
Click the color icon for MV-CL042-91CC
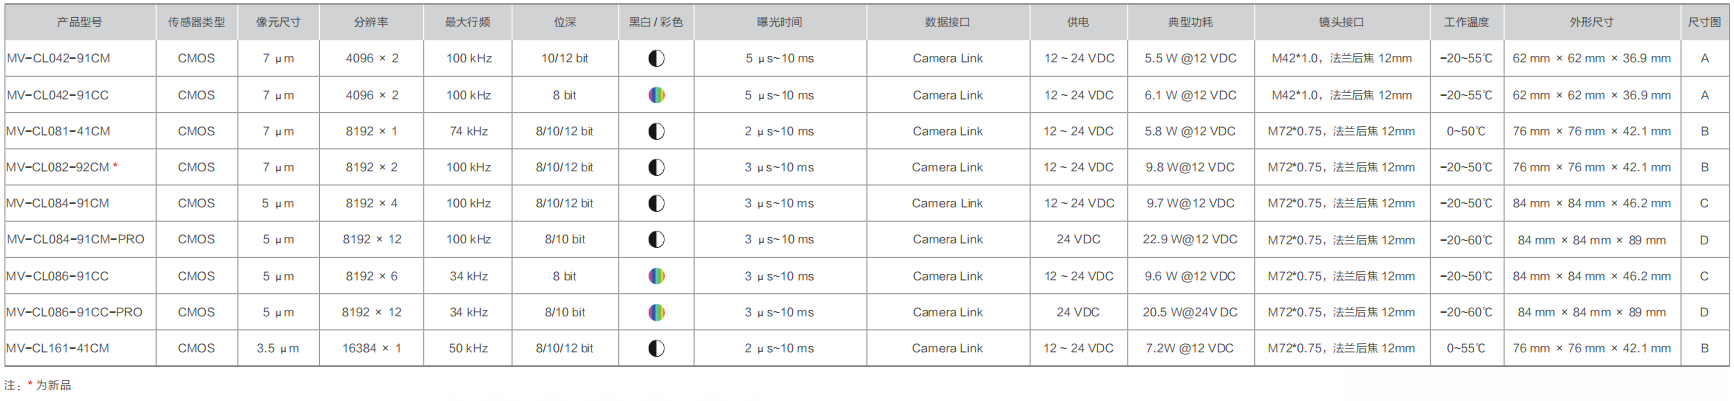click(x=656, y=95)
